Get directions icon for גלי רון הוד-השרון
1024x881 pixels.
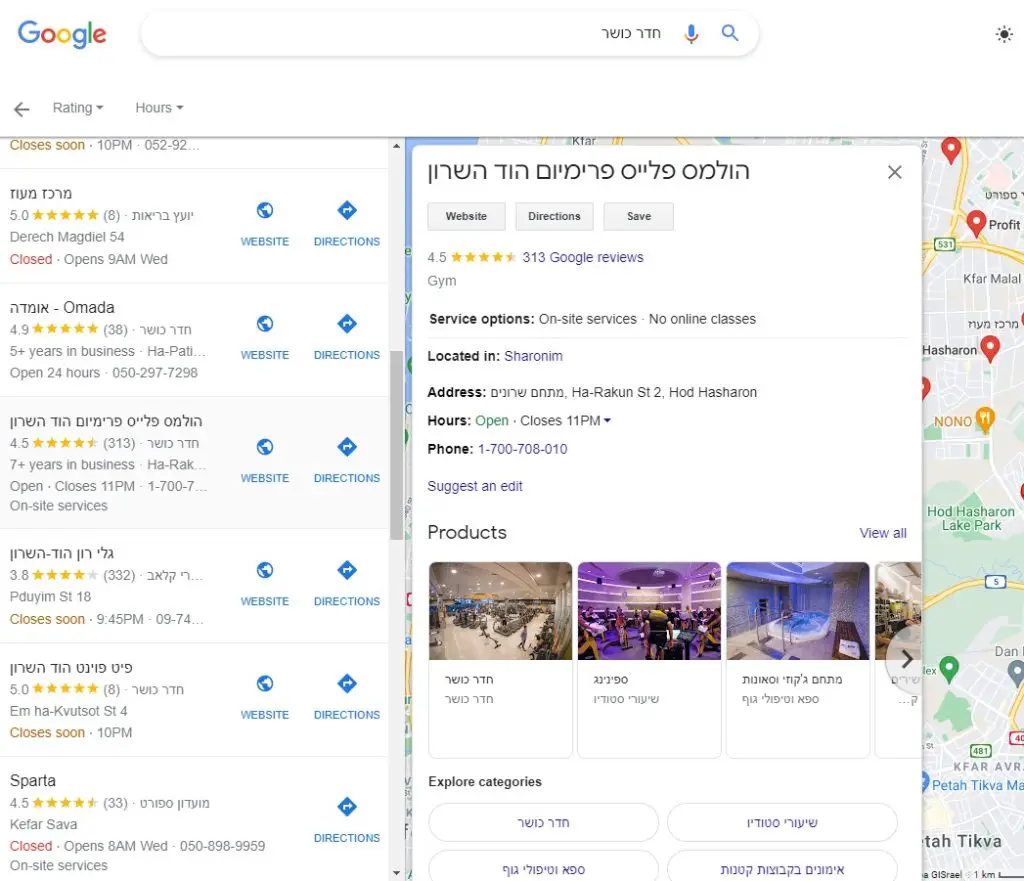tap(347, 570)
